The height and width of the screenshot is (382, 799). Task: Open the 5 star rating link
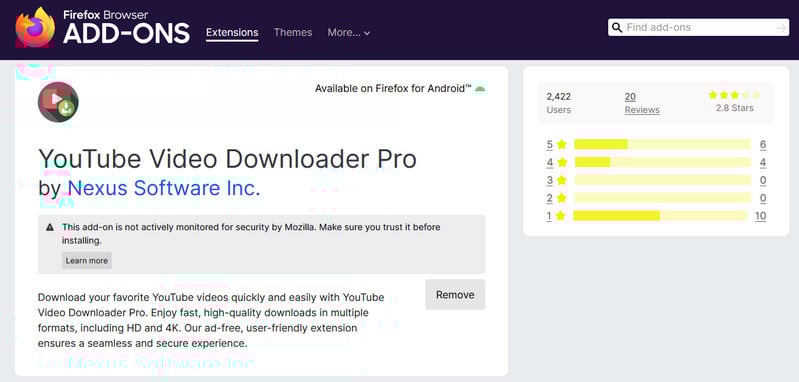[x=550, y=145]
